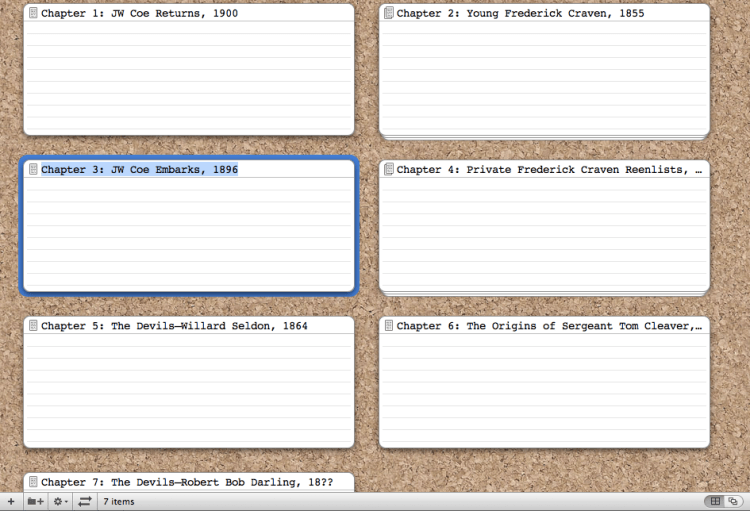Click the double-arrow selection sync button
The height and width of the screenshot is (511, 750).
tap(85, 501)
